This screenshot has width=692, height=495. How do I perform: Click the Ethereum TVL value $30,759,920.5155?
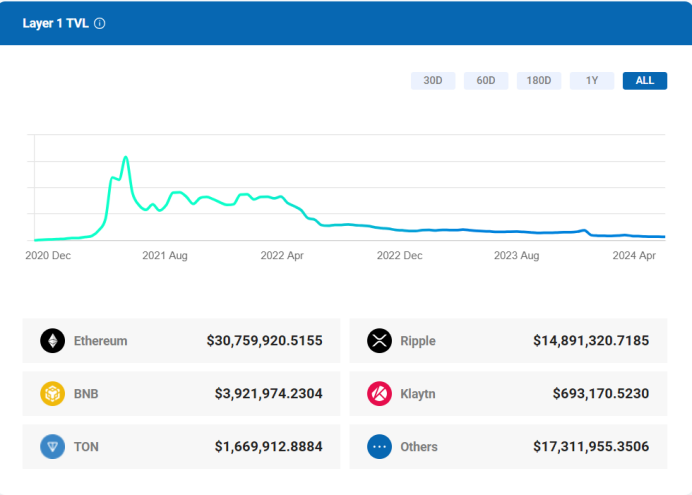click(265, 341)
